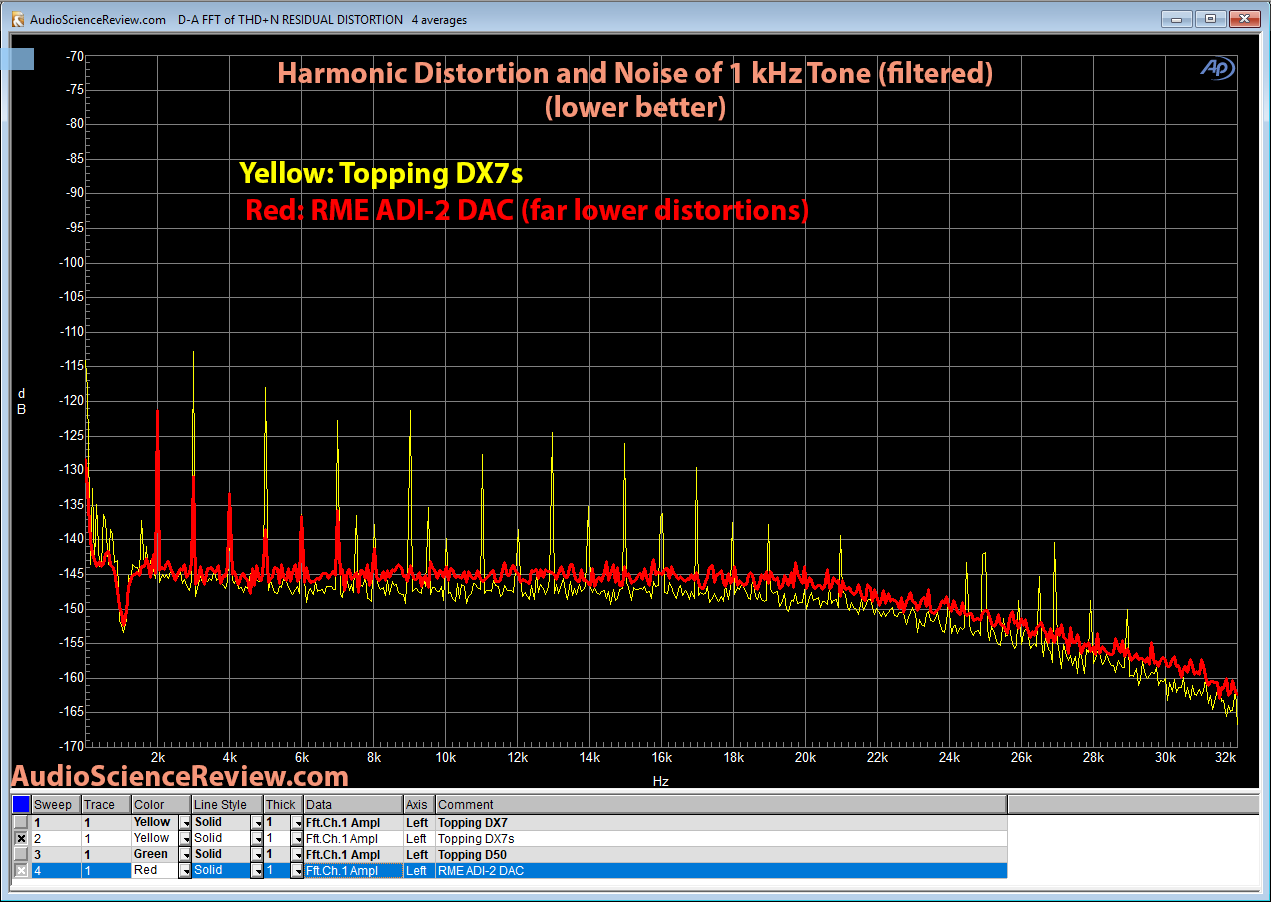Screen dimensions: 1271x902
Task: Open thickness dropdown for Topping DX7s row
Action: (296, 838)
